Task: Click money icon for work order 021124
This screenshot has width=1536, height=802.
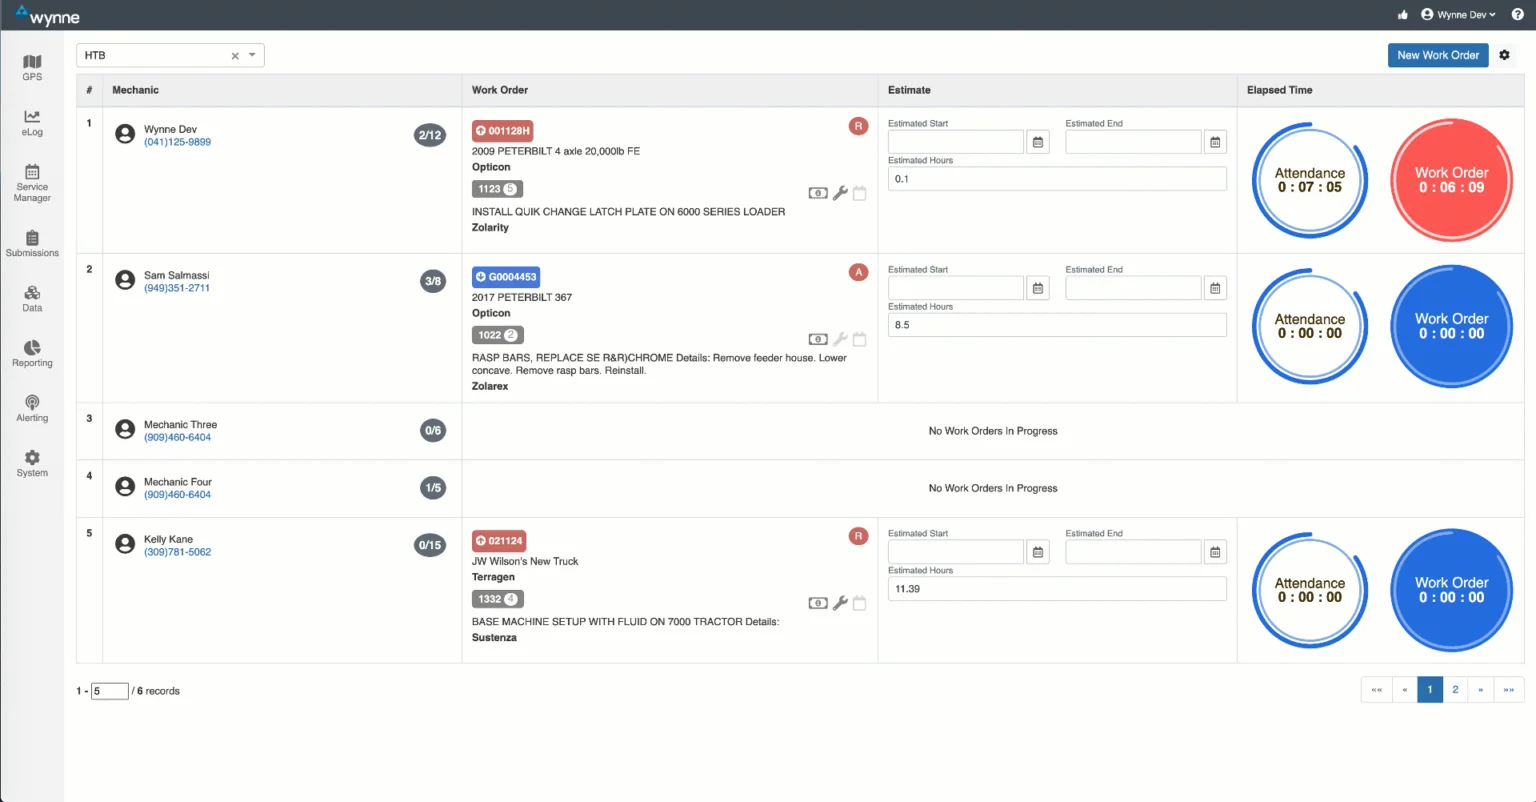Action: tap(818, 603)
